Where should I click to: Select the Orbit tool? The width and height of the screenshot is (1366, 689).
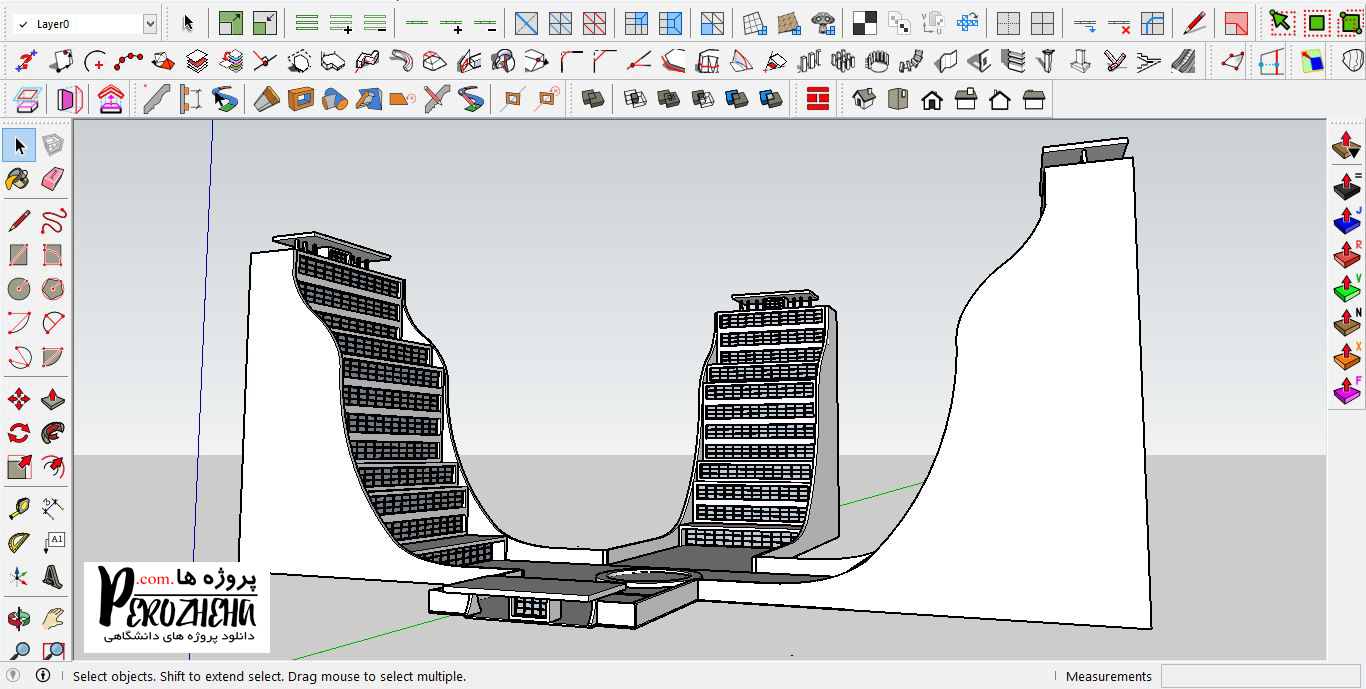point(18,617)
